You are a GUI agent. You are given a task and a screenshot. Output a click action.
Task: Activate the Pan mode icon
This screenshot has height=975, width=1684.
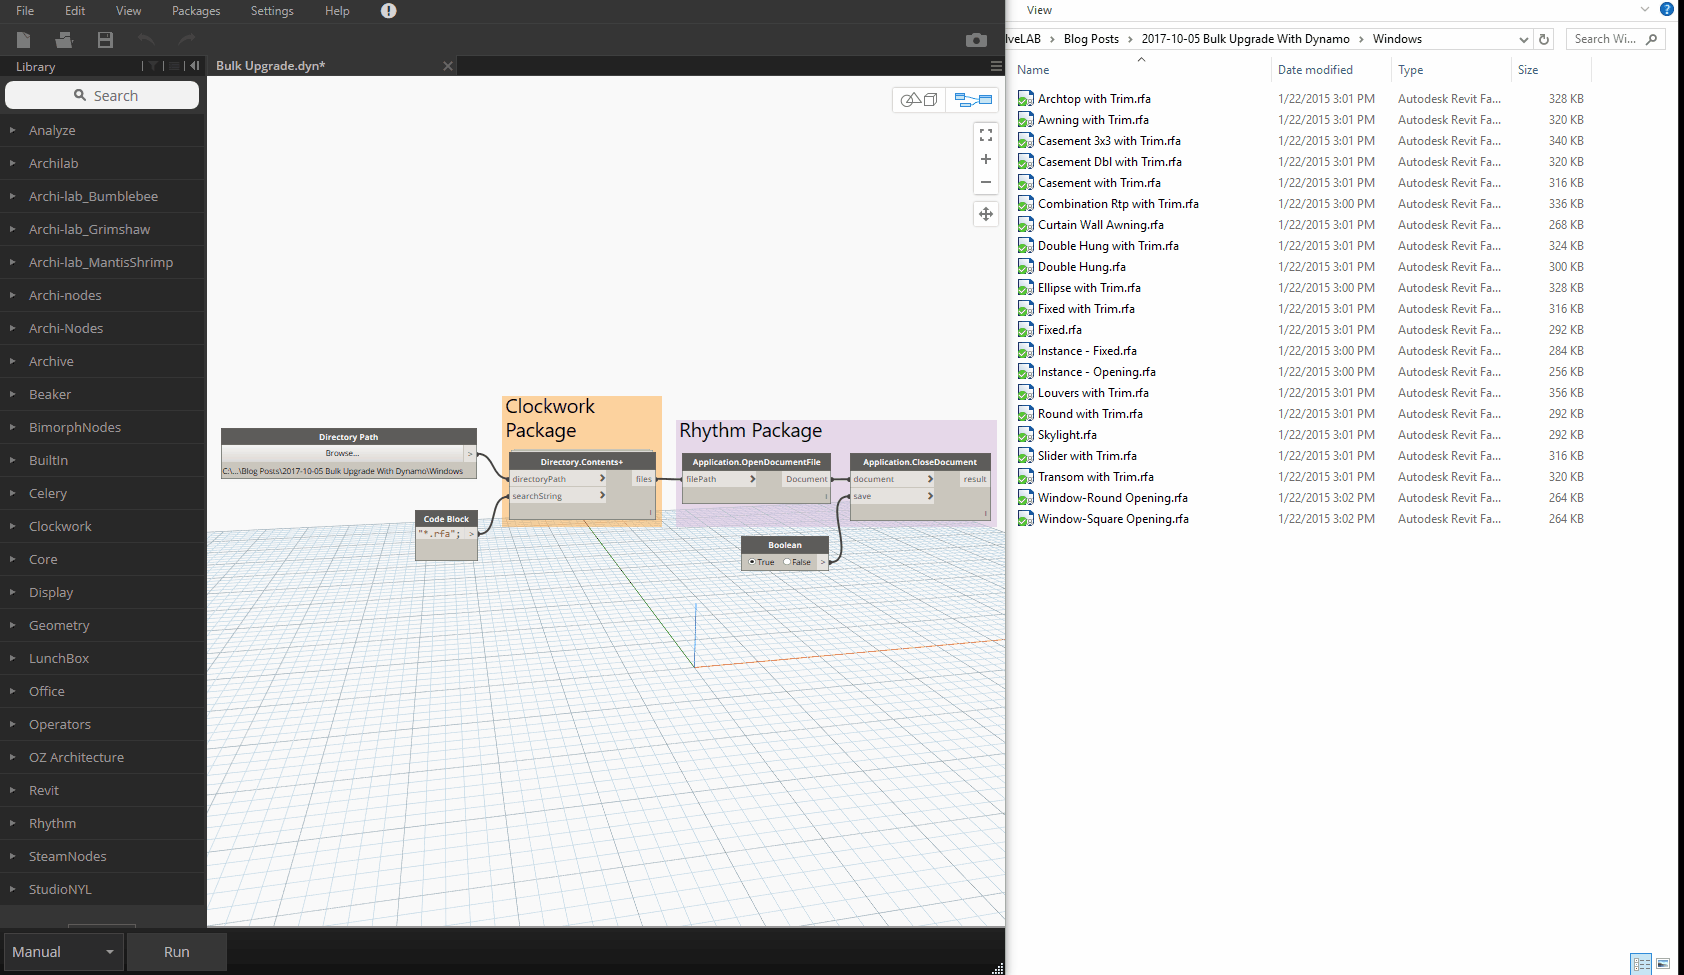(x=986, y=214)
